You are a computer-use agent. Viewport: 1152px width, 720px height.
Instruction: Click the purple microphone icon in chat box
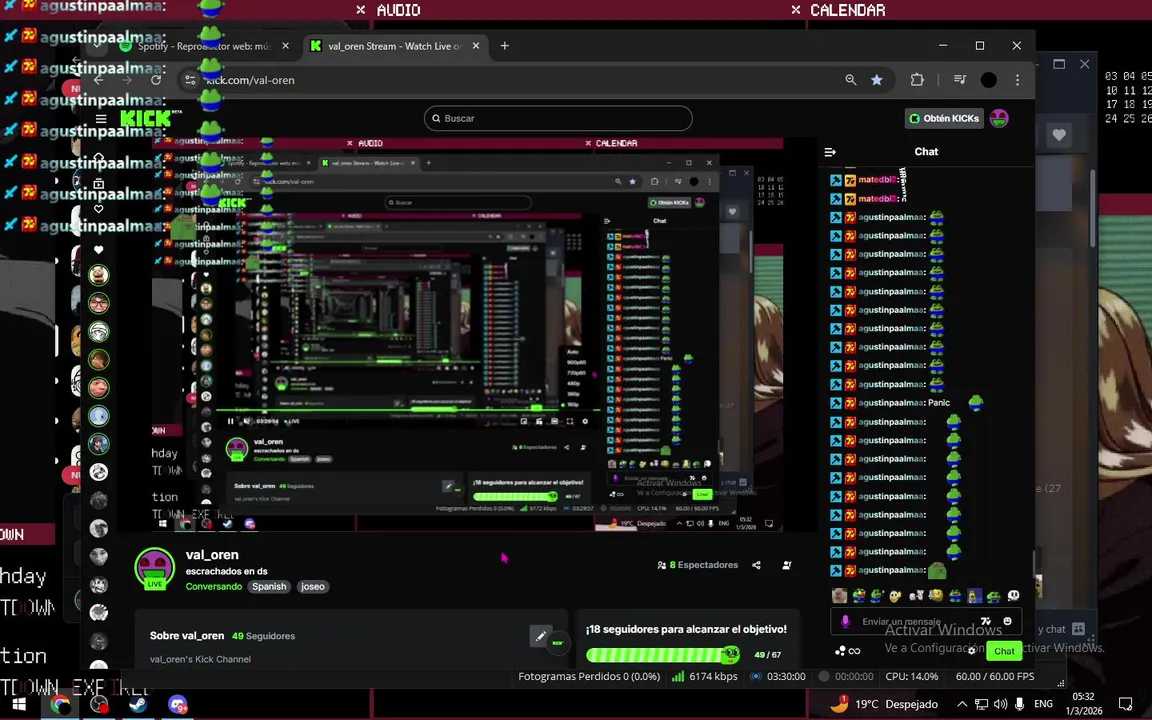tap(845, 622)
